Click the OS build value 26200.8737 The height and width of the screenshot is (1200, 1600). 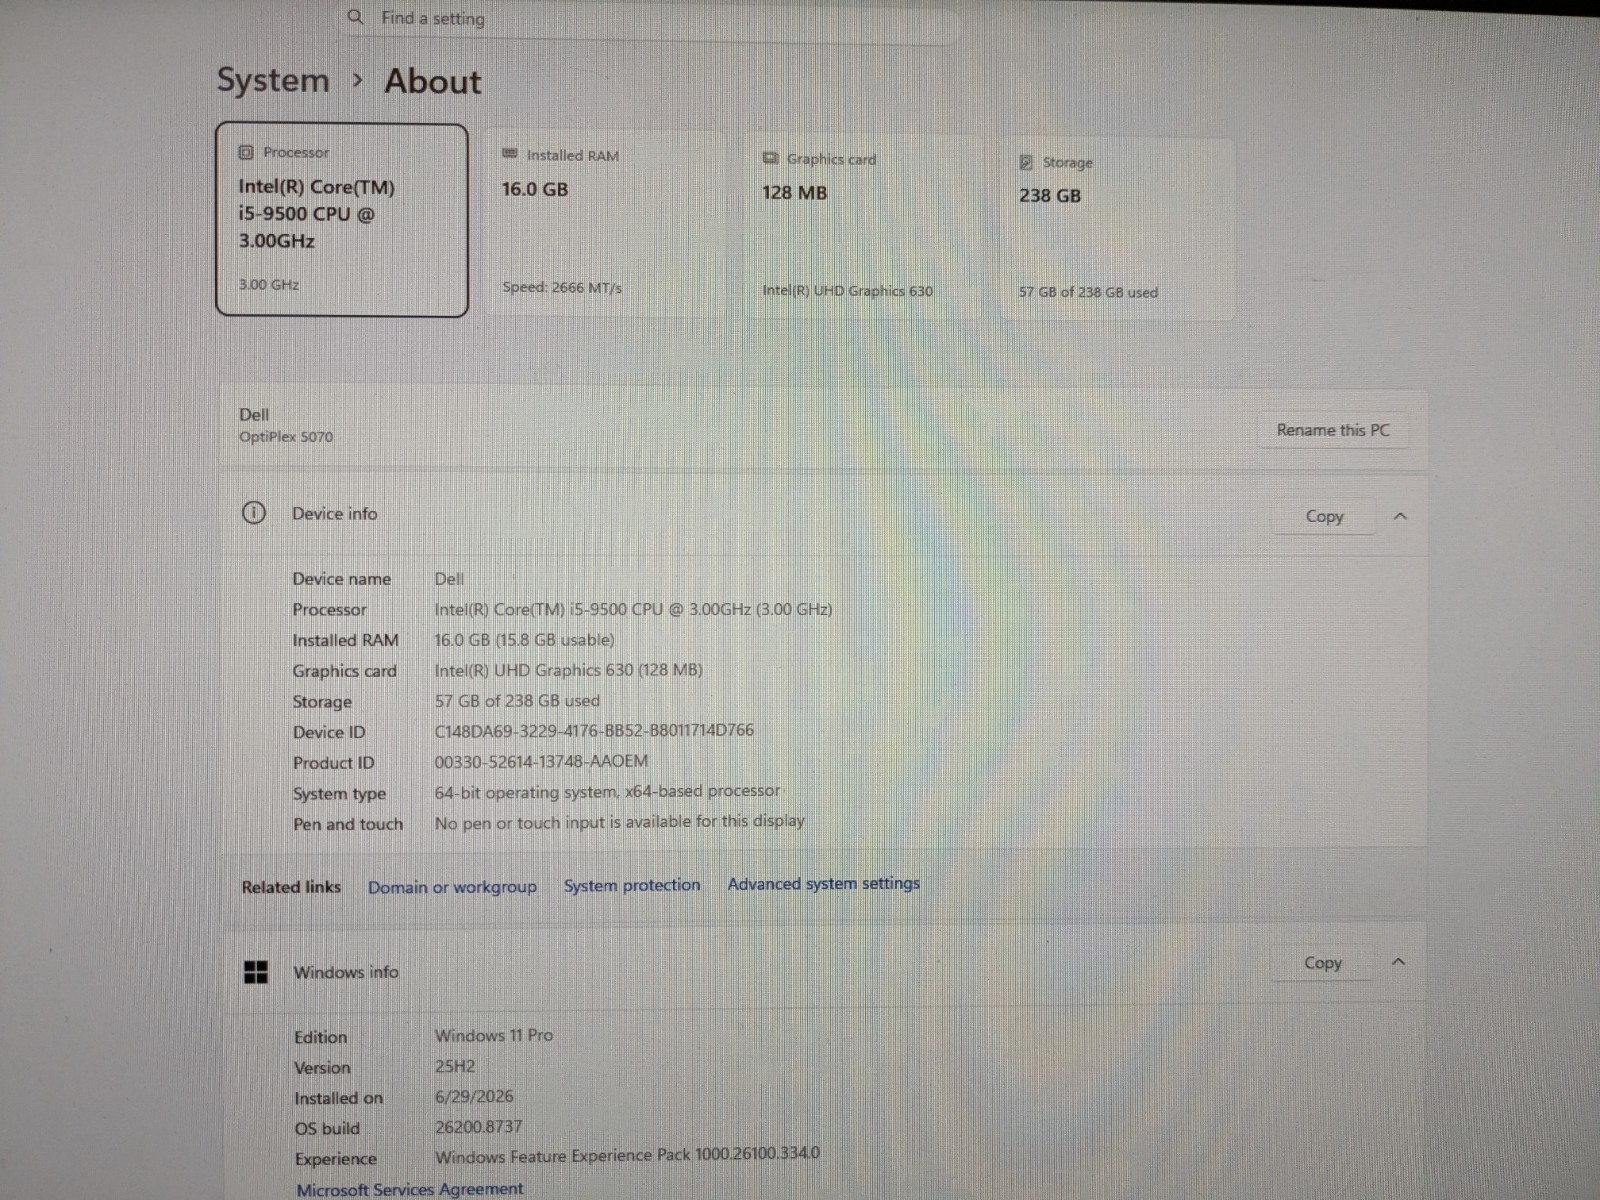click(478, 1126)
